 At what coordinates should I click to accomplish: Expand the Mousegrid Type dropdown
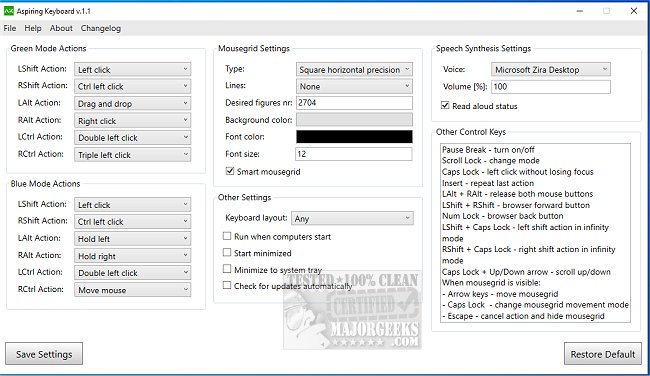click(x=354, y=69)
